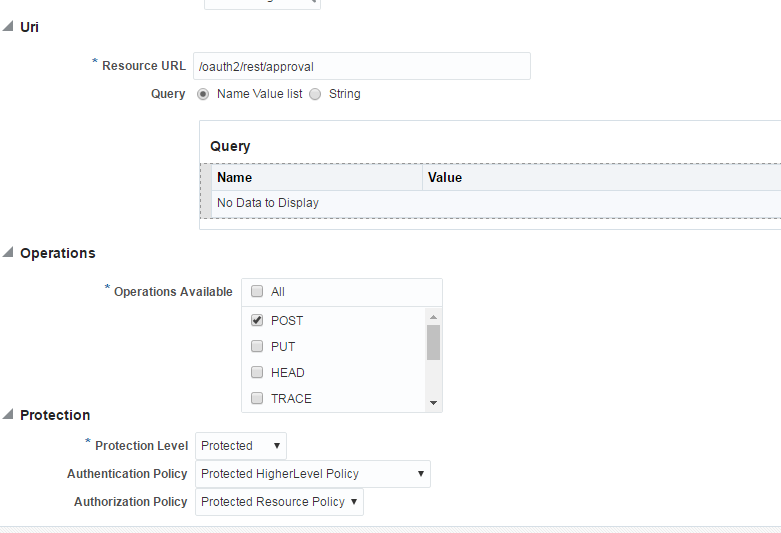The height and width of the screenshot is (533, 781).
Task: Click the Name column header in Query table
Action: [317, 177]
